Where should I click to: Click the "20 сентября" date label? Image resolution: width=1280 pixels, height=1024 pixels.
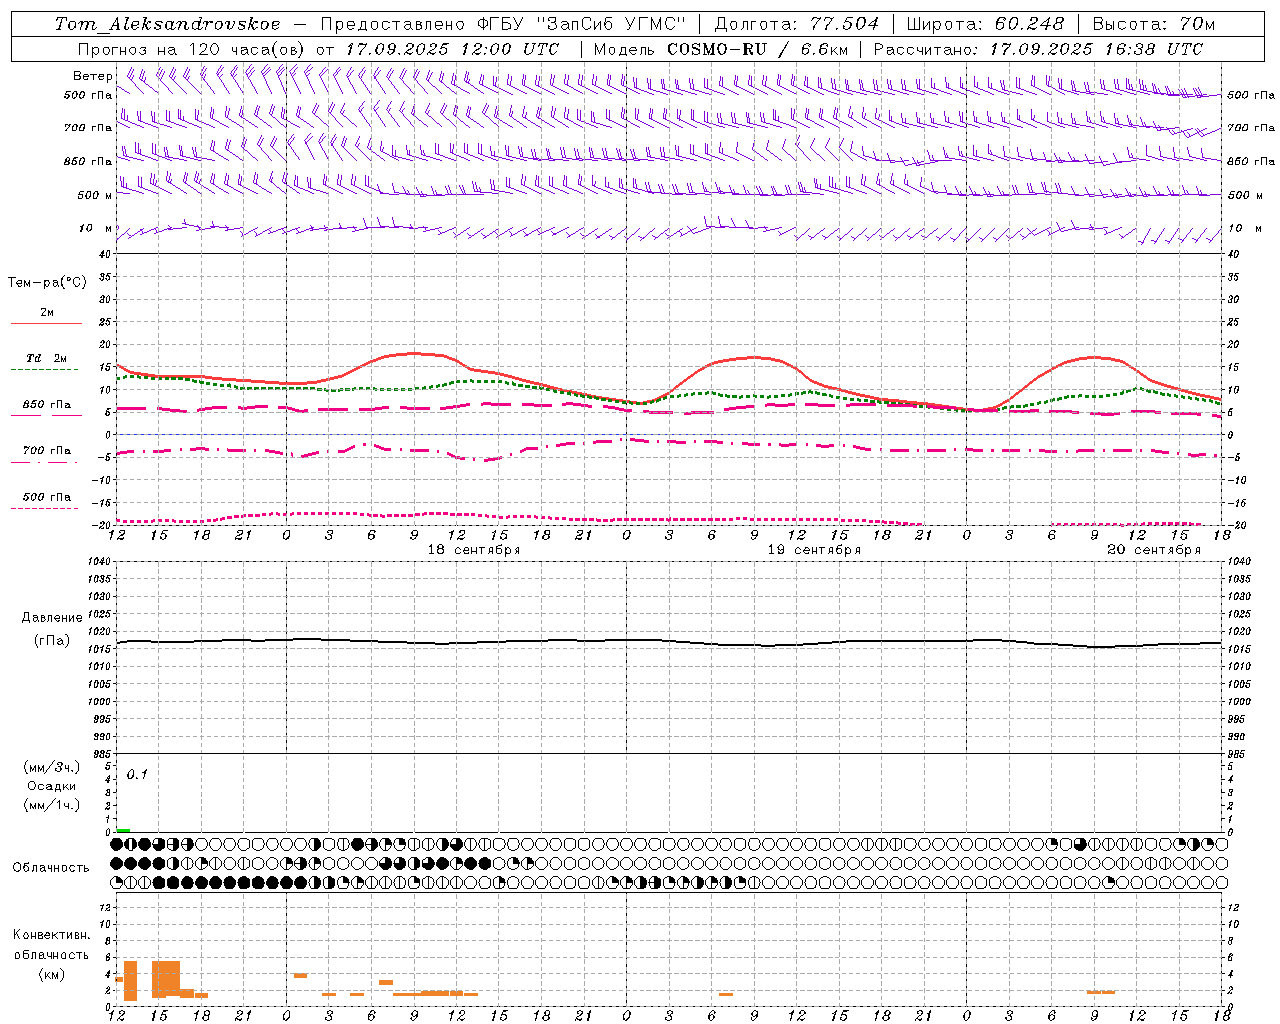1153,549
